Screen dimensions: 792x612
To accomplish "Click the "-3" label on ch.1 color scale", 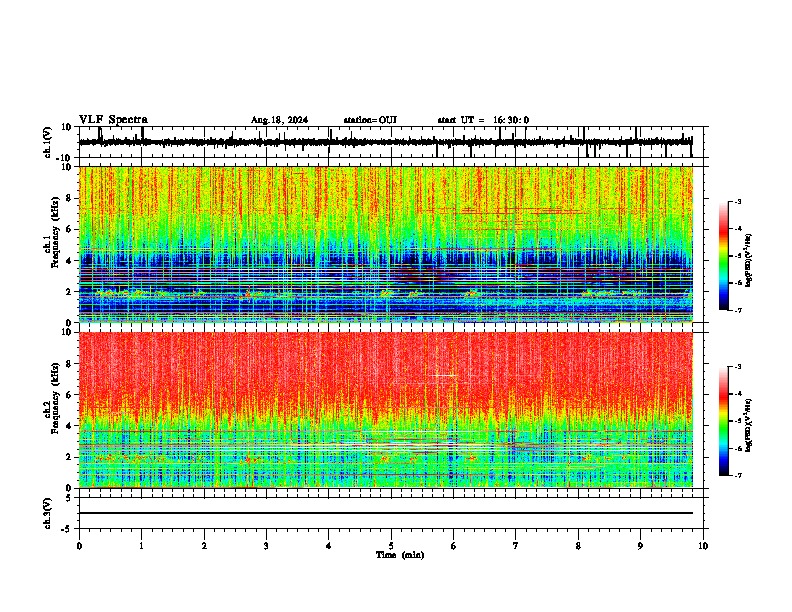I will click(x=738, y=202).
